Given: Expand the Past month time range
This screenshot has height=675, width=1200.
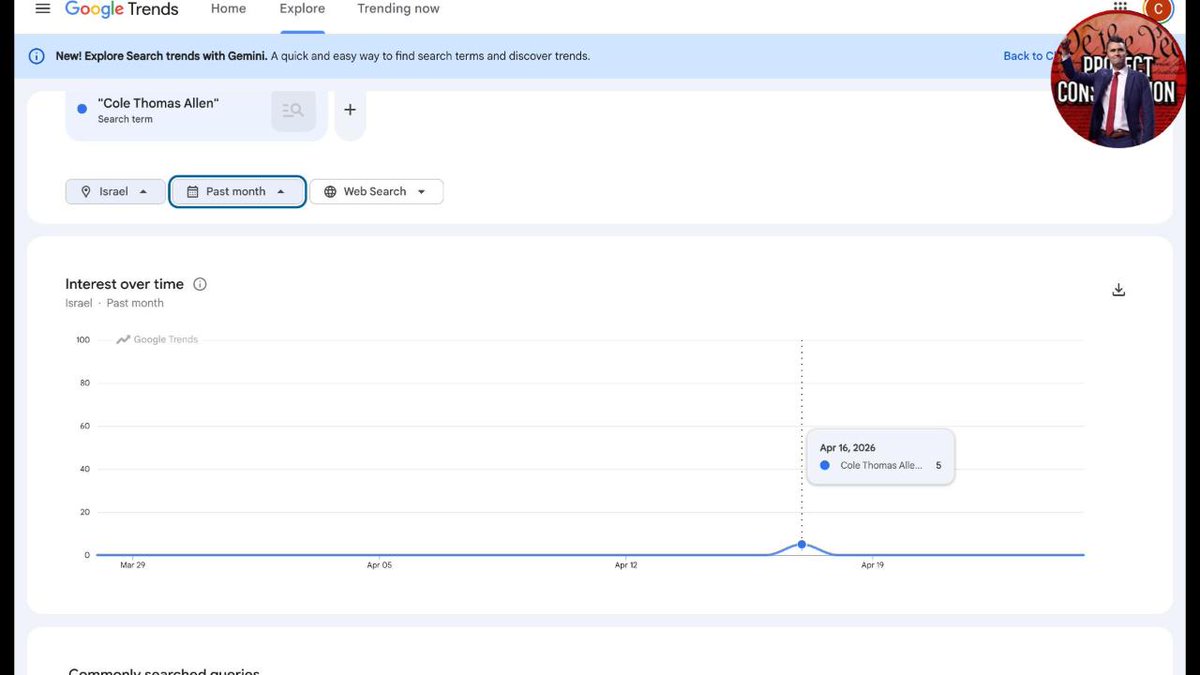Looking at the screenshot, I should click(x=237, y=191).
